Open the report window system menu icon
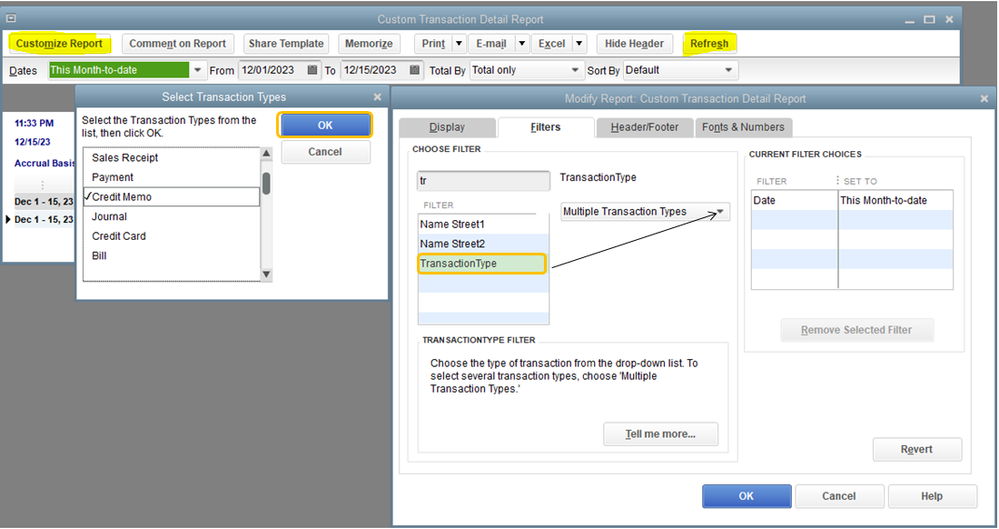Screen dimensions: 999x529 tap(11, 18)
